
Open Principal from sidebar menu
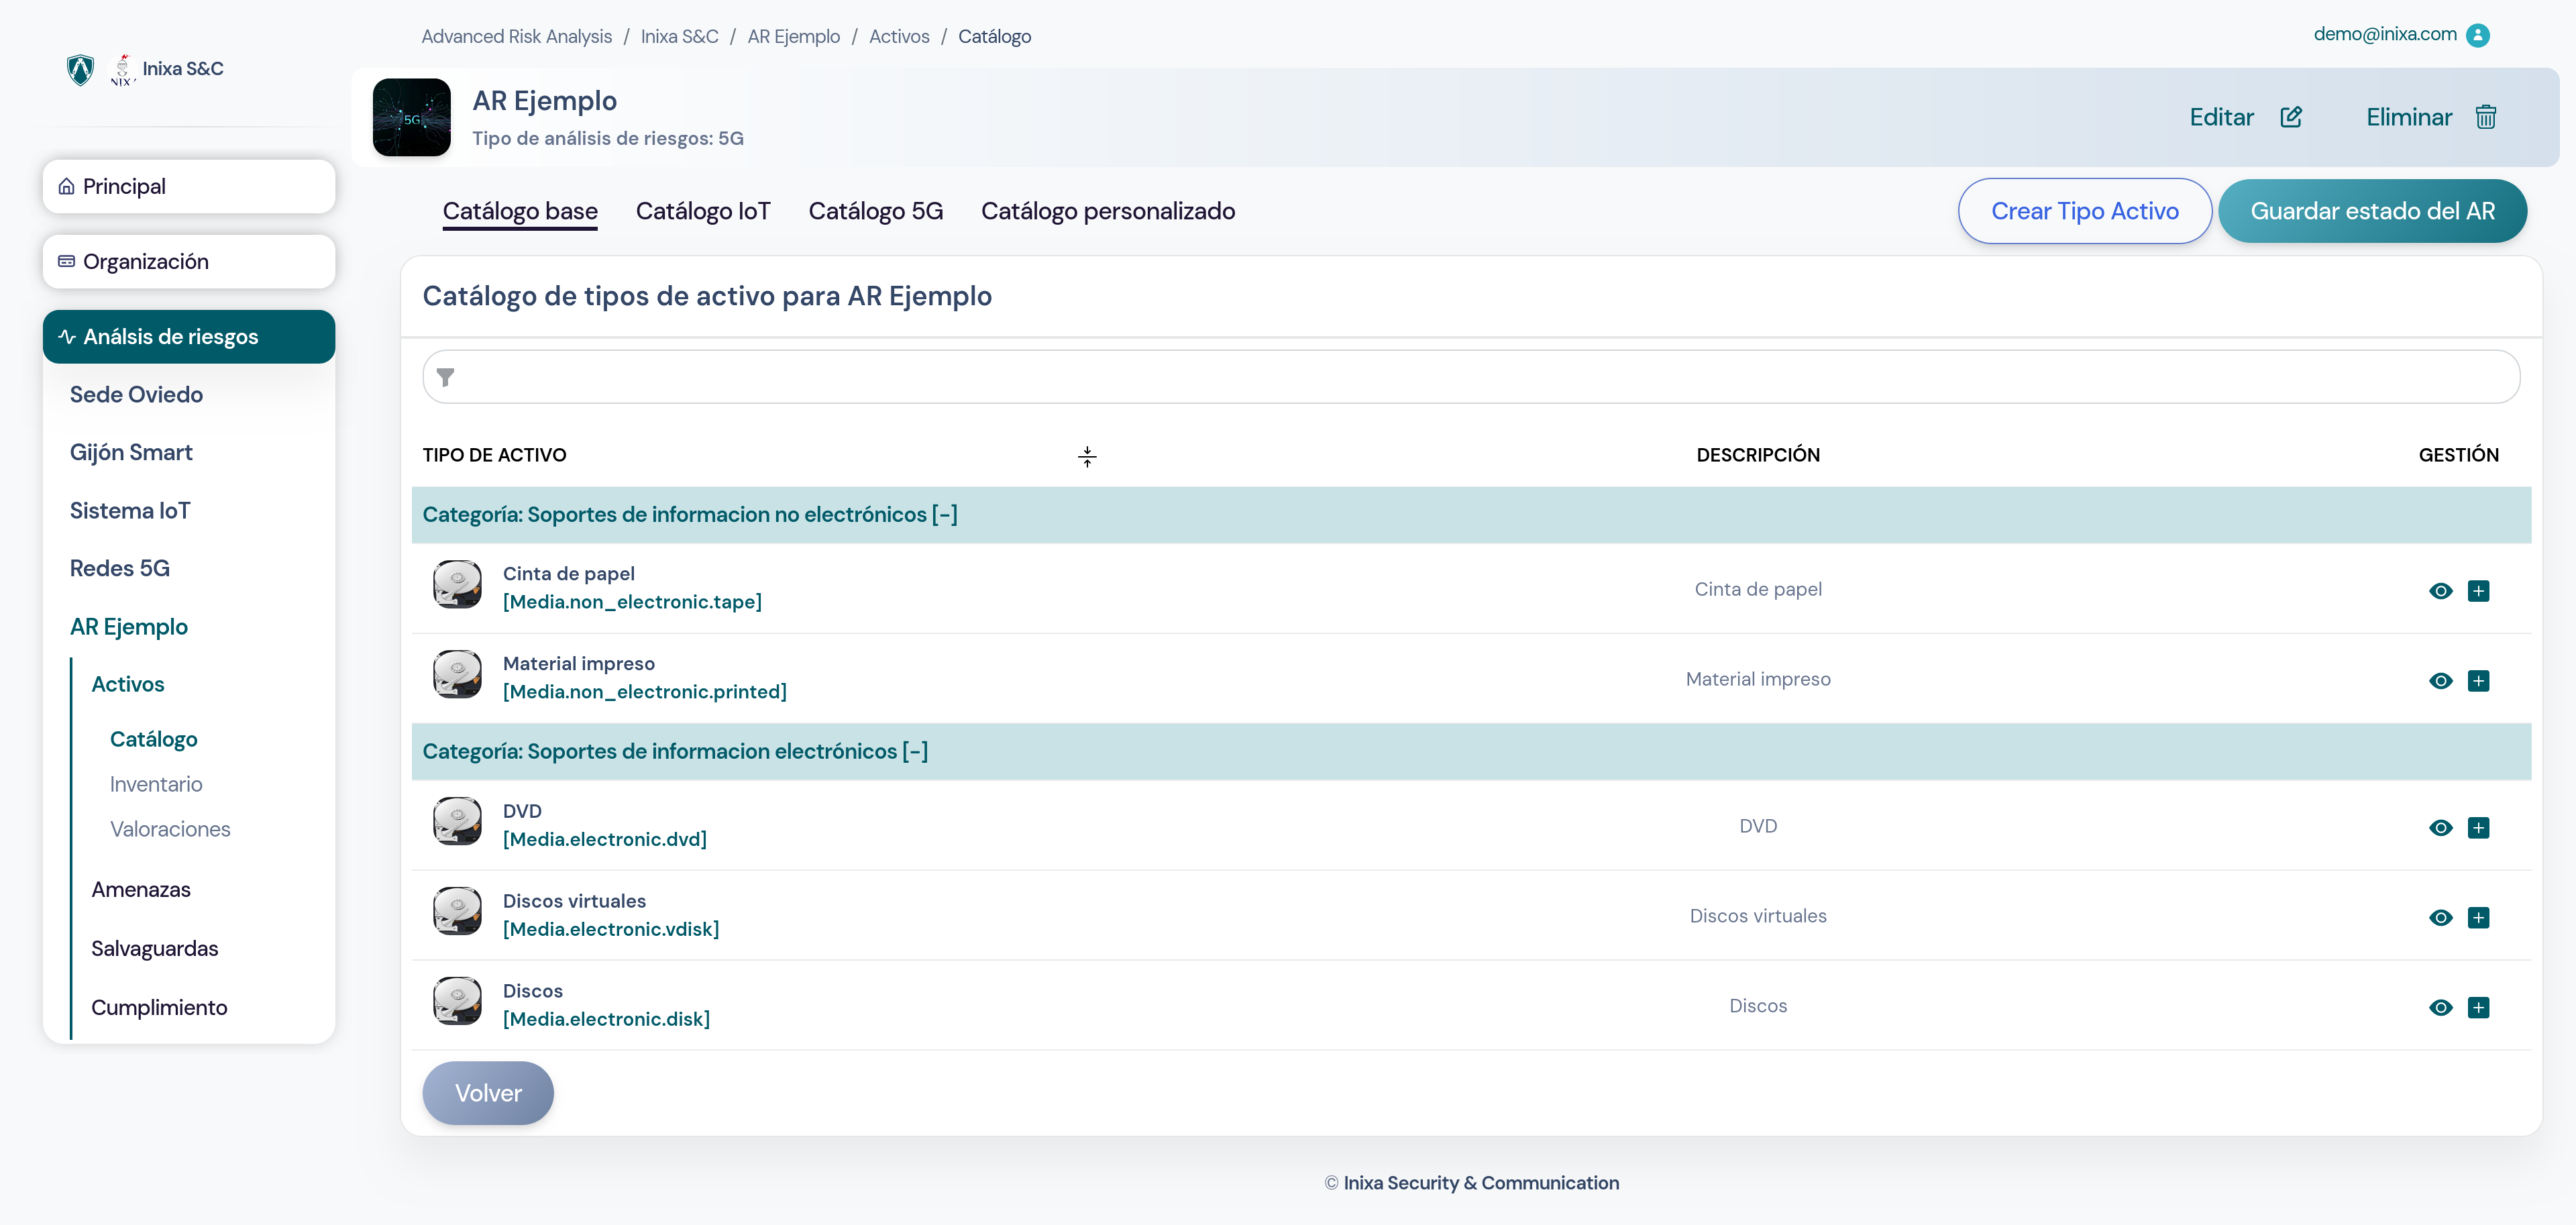(189, 186)
